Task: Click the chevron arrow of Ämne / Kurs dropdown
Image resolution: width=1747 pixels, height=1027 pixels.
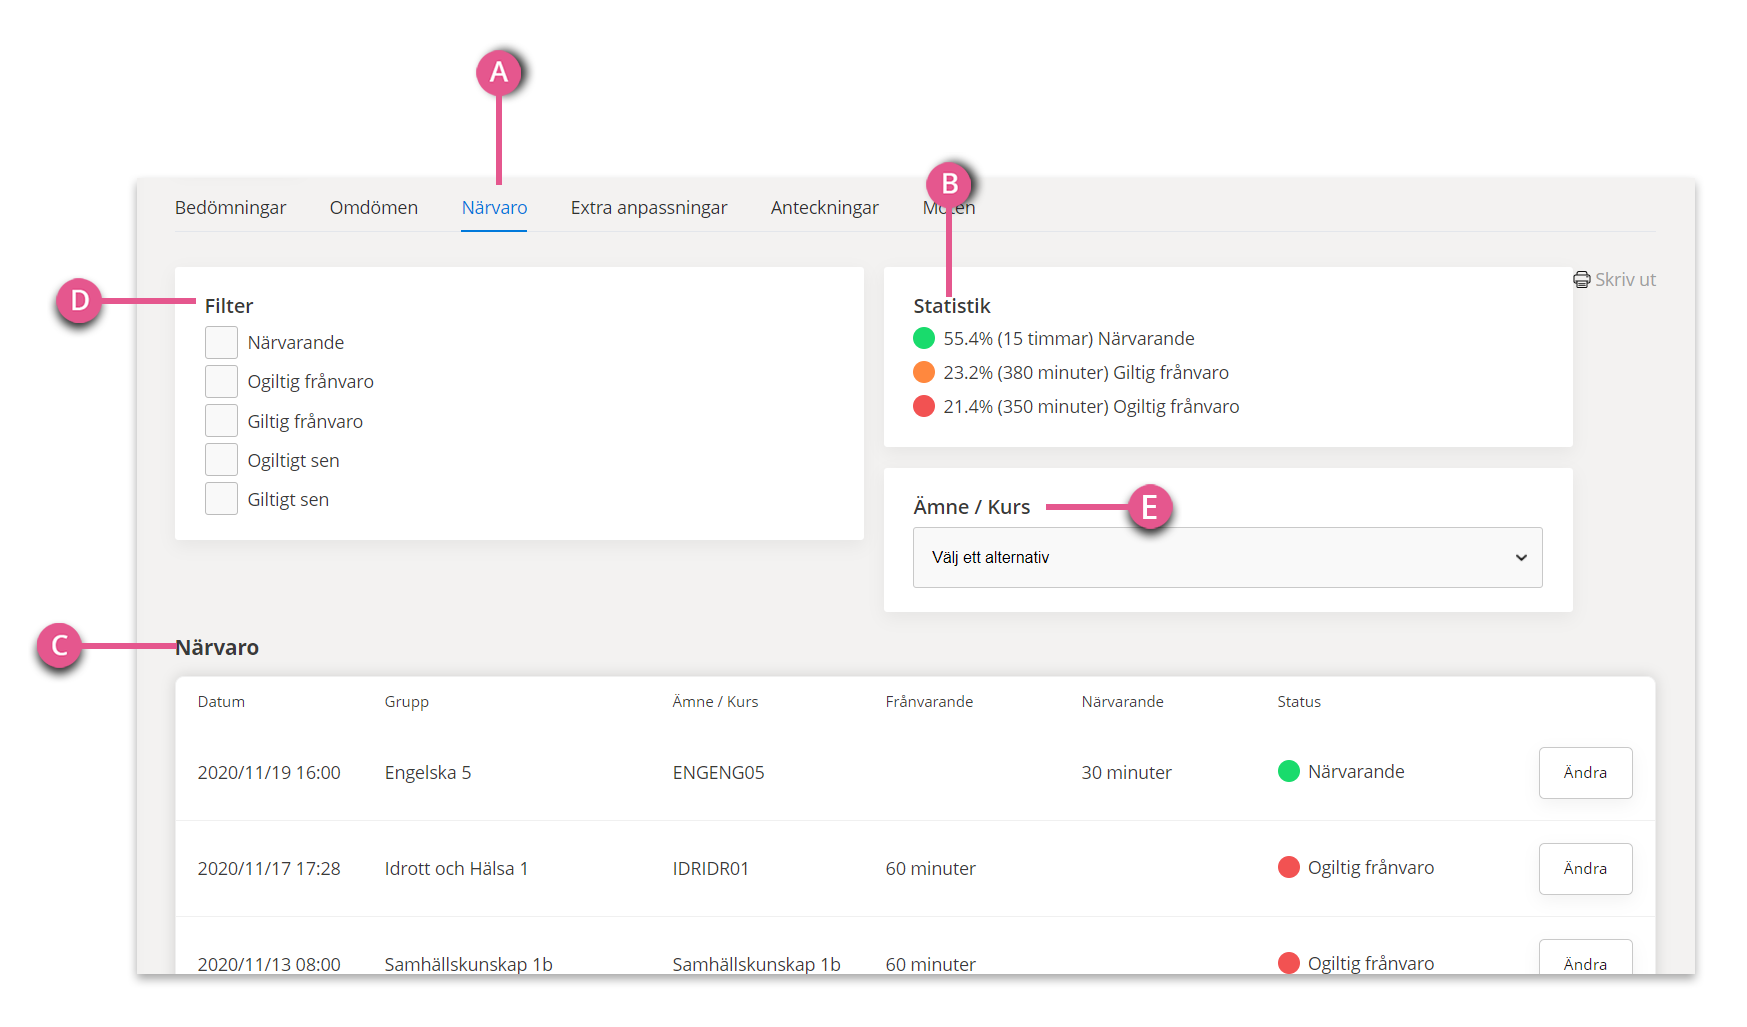Action: [1521, 558]
